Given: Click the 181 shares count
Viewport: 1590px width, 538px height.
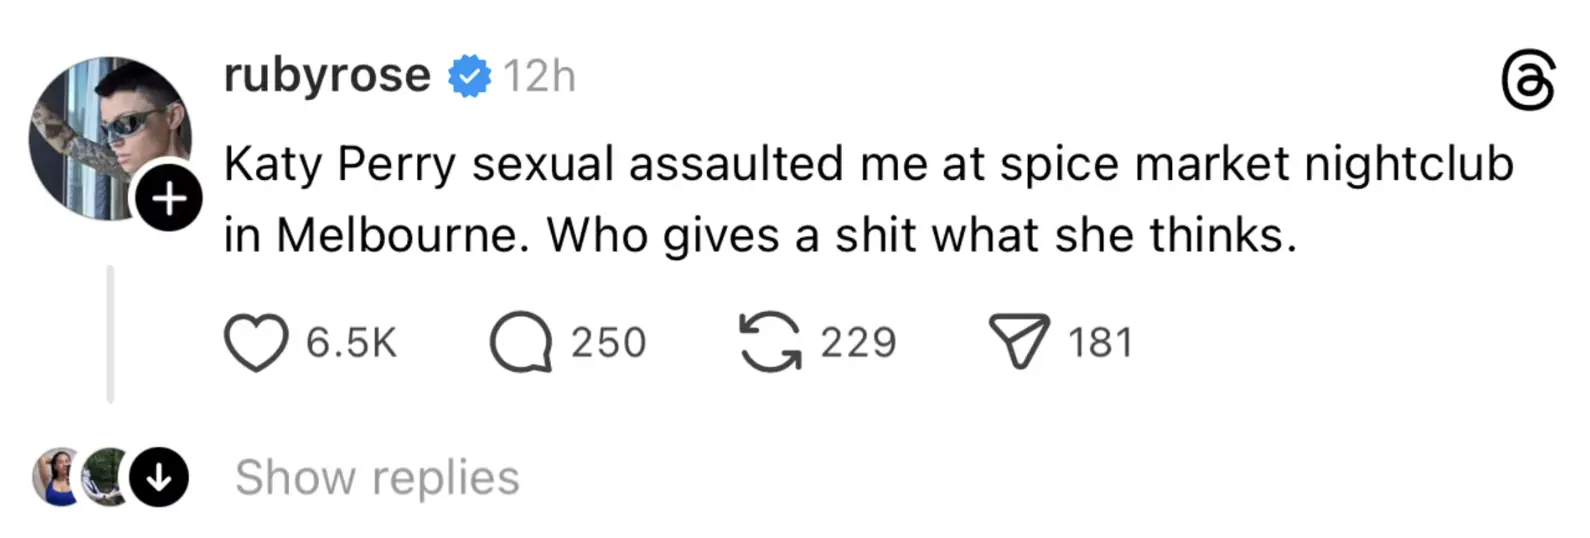Looking at the screenshot, I should click(x=1100, y=343).
